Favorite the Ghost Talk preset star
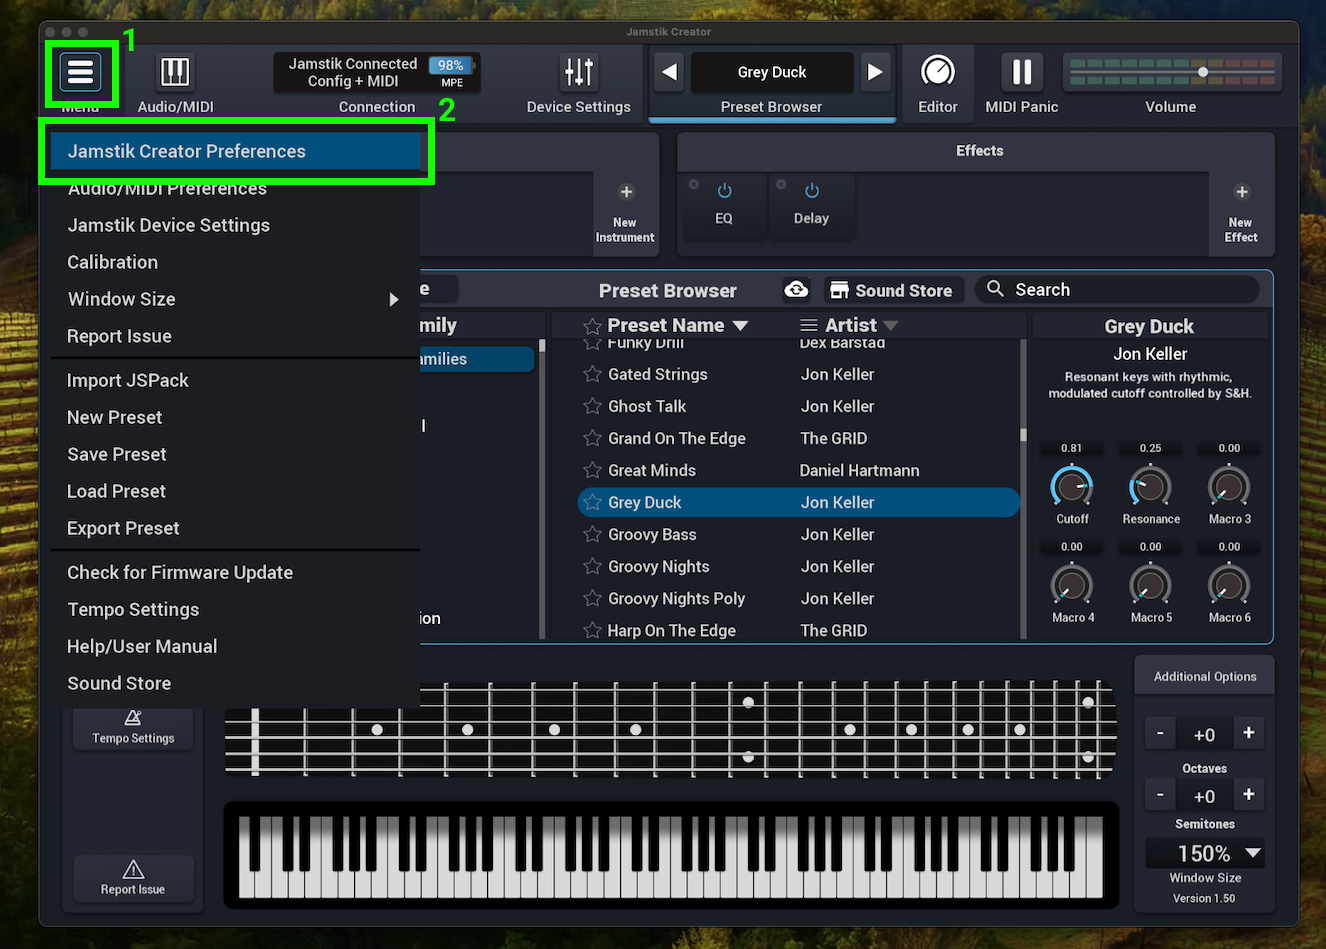Screen dimensions: 1326x949 click(592, 407)
